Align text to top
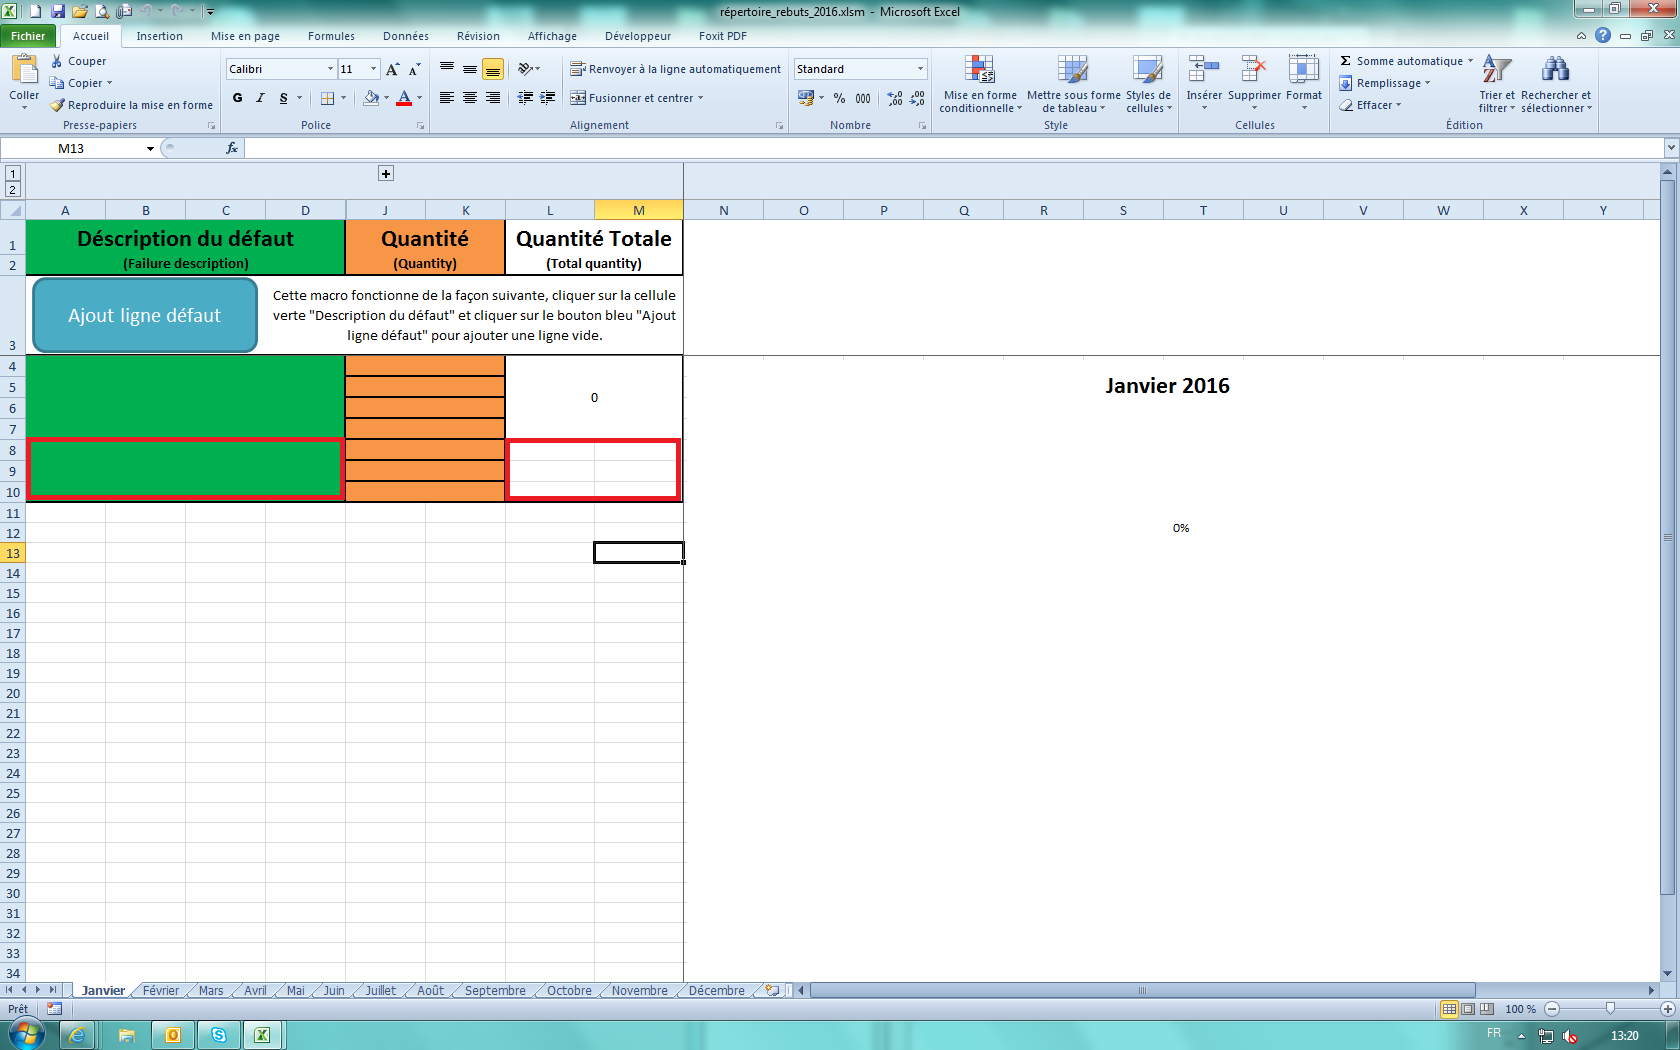 pos(447,69)
